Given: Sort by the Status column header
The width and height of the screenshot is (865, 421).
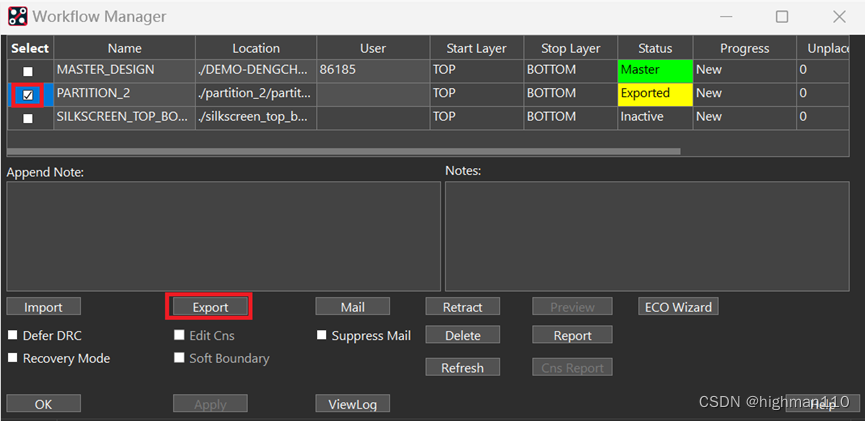Looking at the screenshot, I should tap(654, 48).
